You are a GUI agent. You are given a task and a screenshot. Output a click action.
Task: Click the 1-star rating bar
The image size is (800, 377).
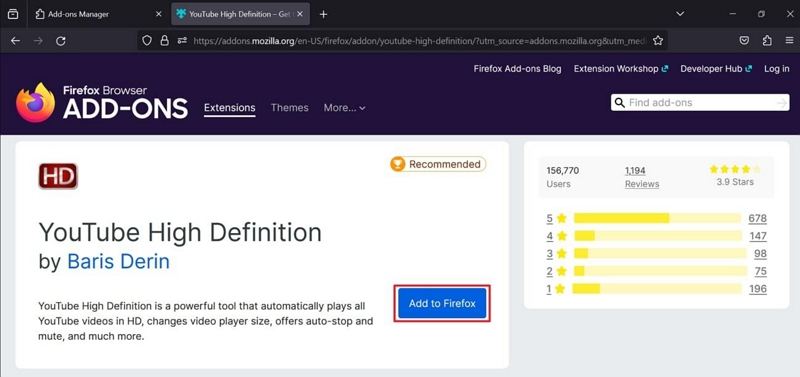(x=657, y=289)
